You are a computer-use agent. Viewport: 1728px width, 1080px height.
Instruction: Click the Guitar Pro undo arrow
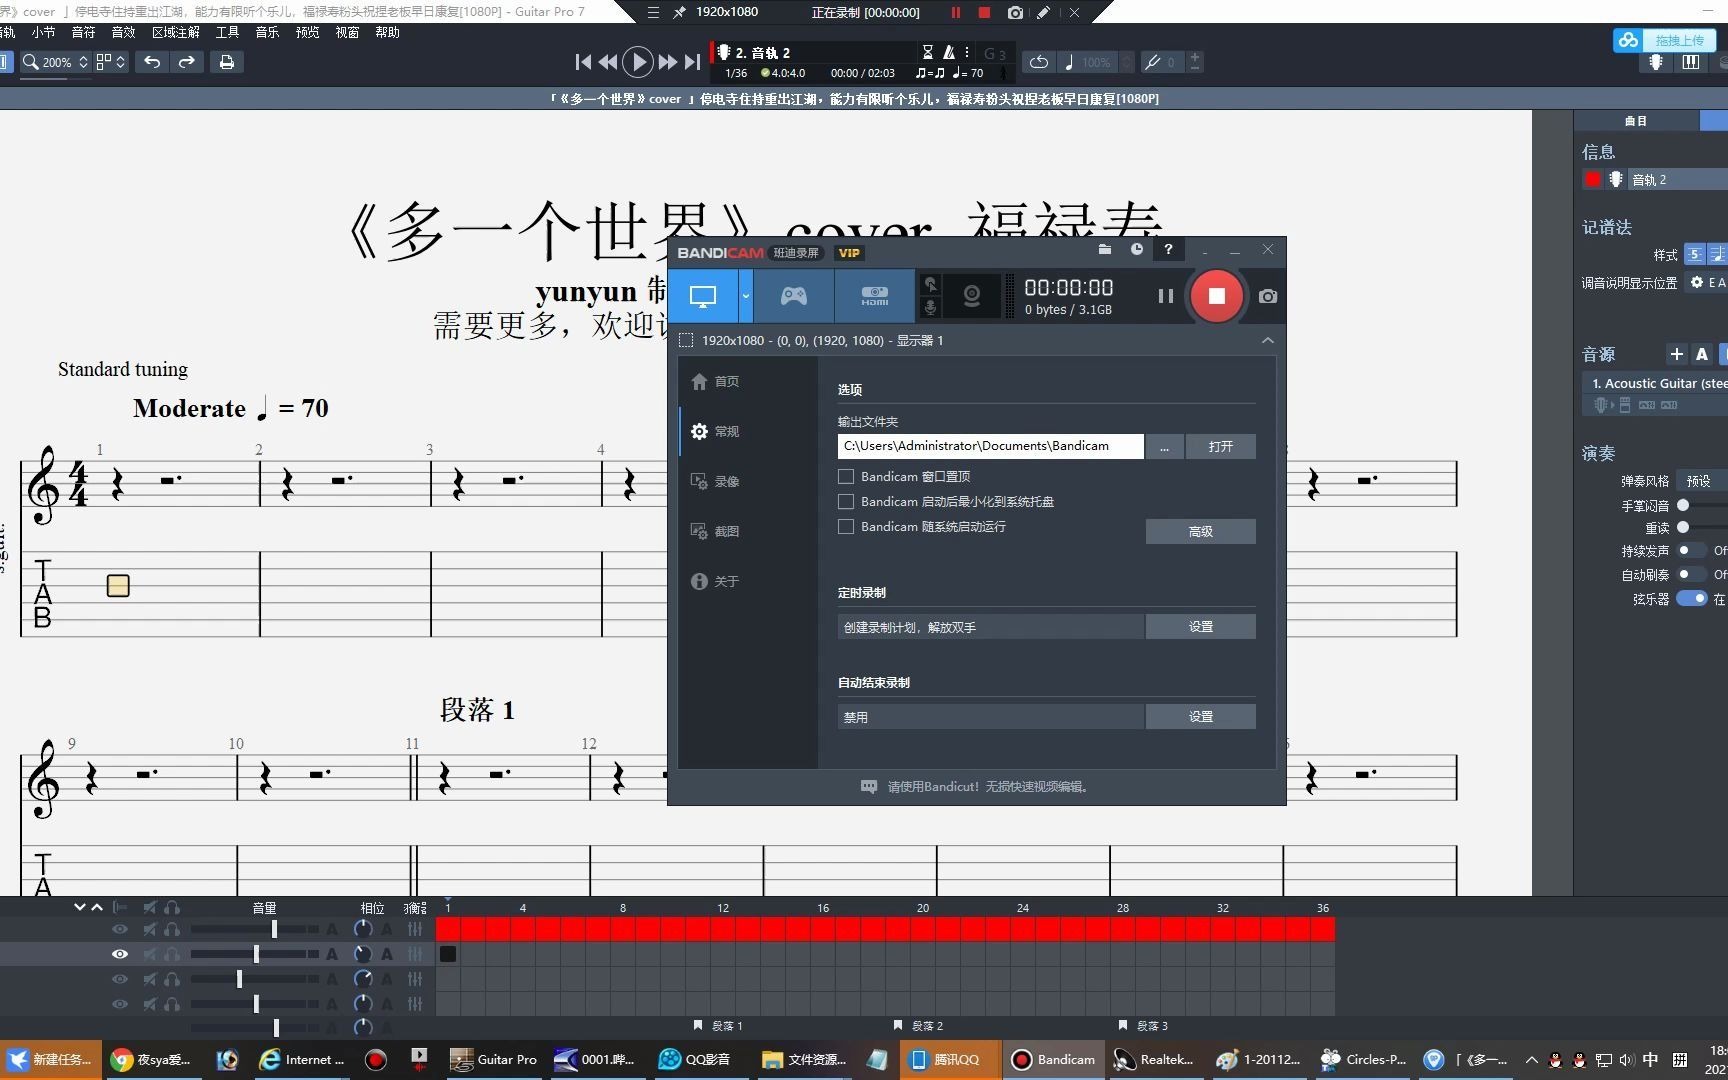(152, 62)
